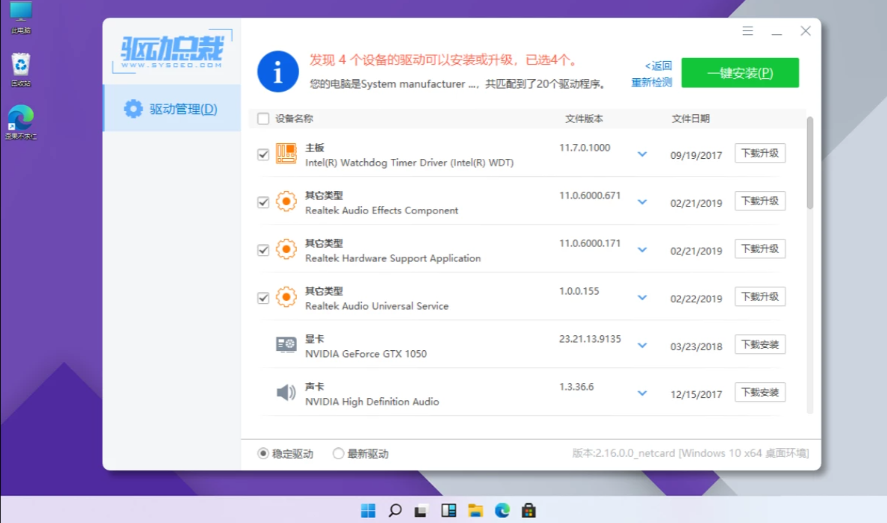
Task: Click the version text 23.21.13.9135
Action: tap(590, 339)
